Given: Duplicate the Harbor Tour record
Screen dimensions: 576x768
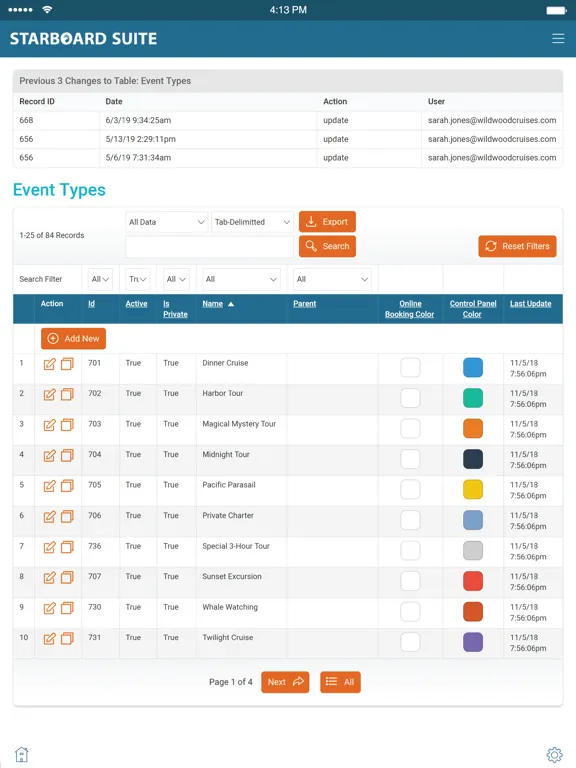Looking at the screenshot, I should pos(67,394).
